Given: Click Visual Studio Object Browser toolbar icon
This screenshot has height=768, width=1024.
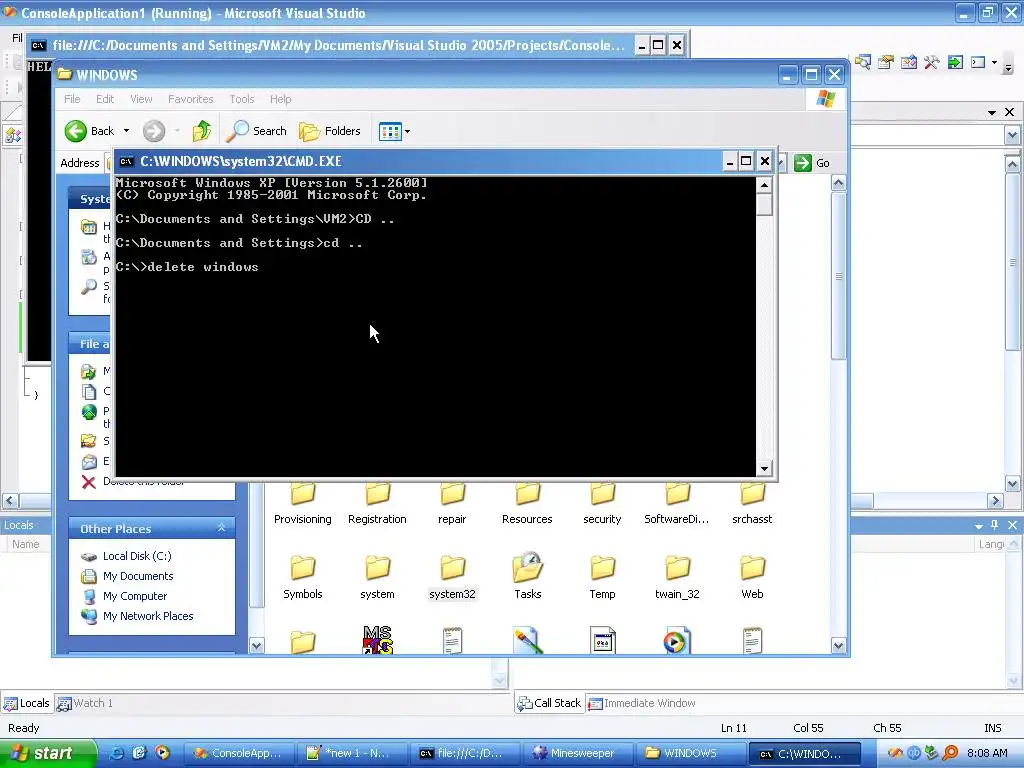Looking at the screenshot, I should click(908, 62).
